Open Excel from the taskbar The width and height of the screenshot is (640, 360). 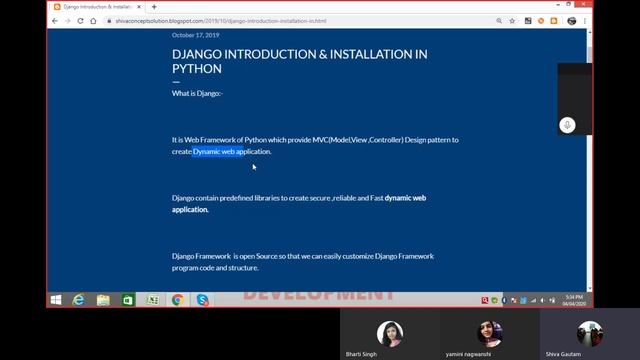153,300
